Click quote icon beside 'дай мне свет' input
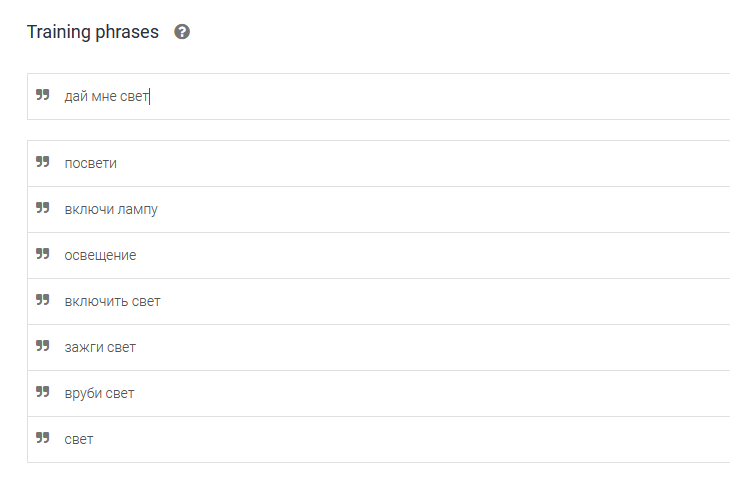This screenshot has width=730, height=481. (43, 95)
